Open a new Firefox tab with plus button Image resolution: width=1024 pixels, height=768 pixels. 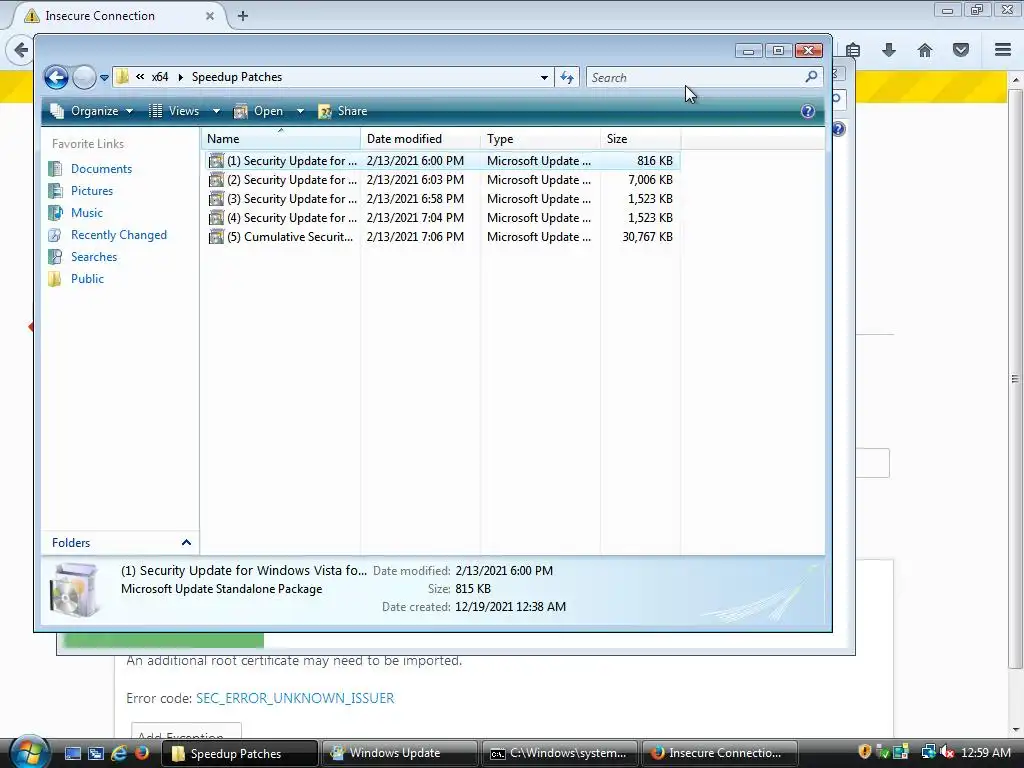point(243,16)
